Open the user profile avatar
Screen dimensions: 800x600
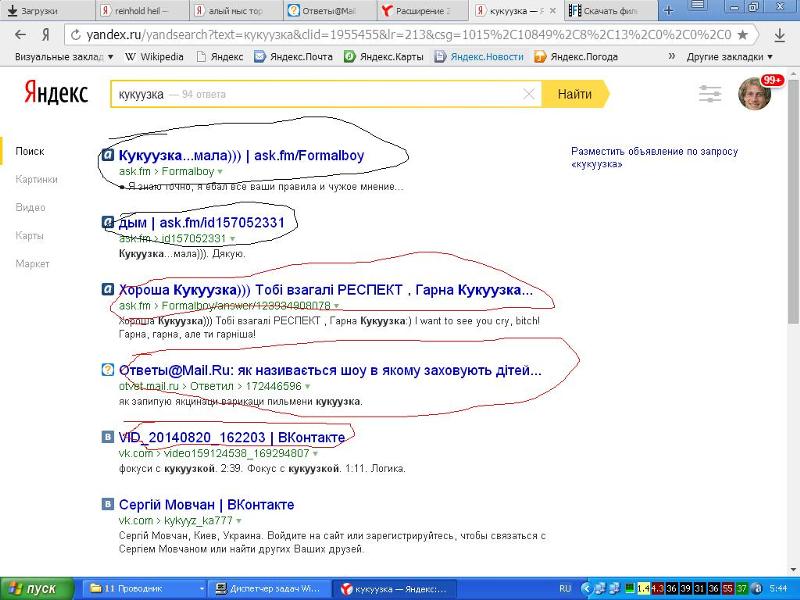coord(755,93)
